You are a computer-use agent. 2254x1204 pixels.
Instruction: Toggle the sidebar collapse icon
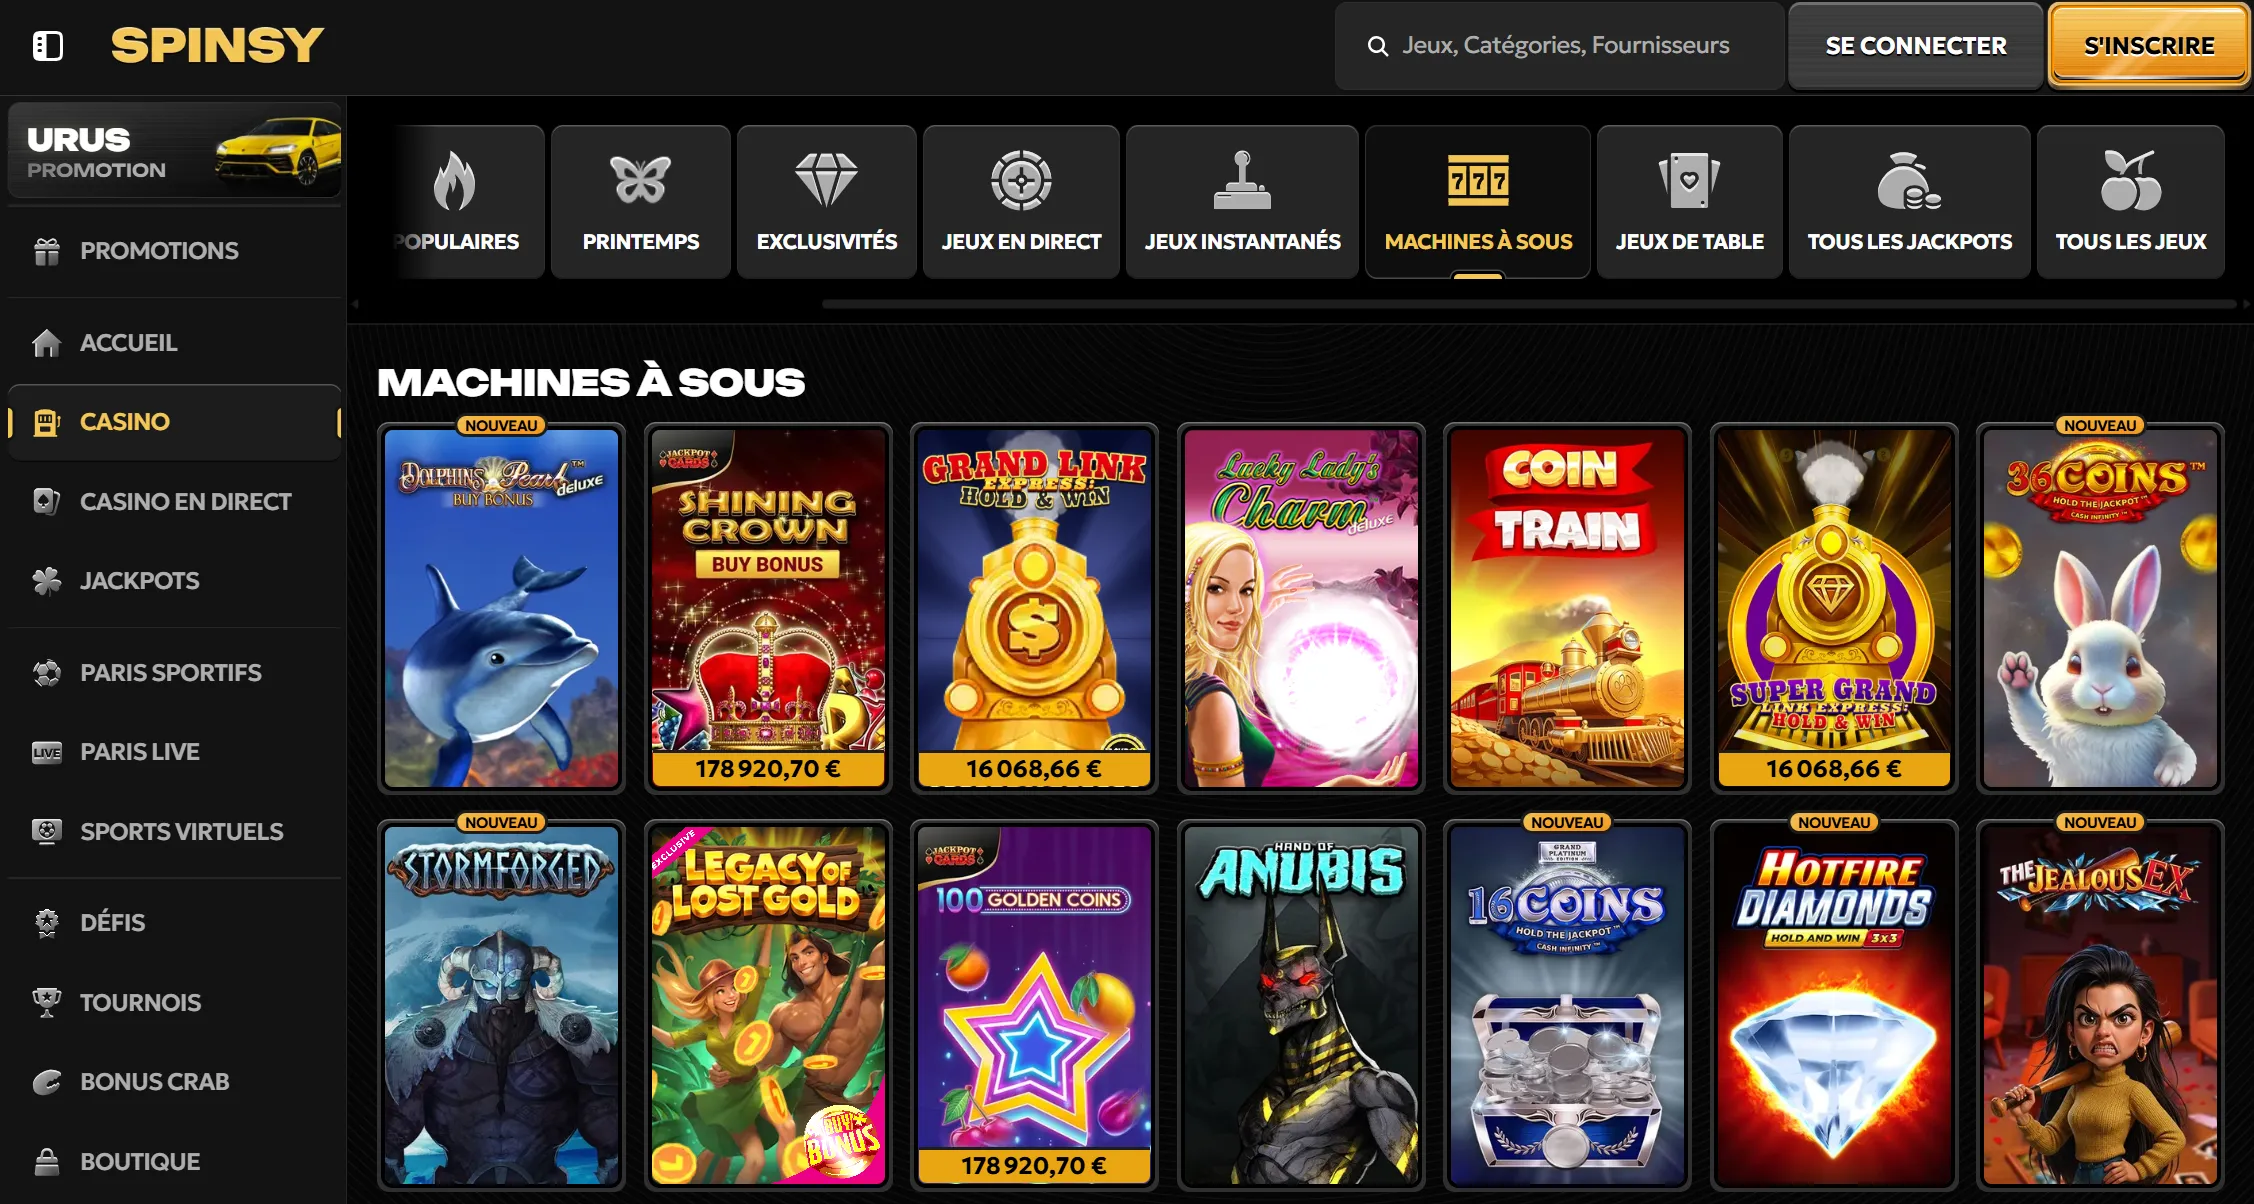tap(47, 46)
